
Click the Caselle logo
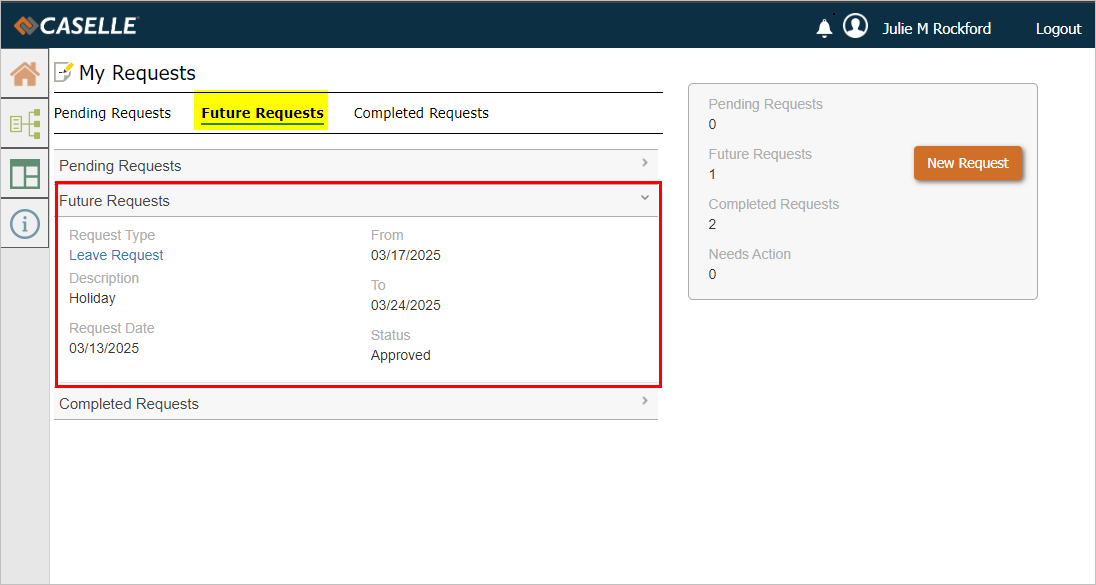[x=76, y=26]
